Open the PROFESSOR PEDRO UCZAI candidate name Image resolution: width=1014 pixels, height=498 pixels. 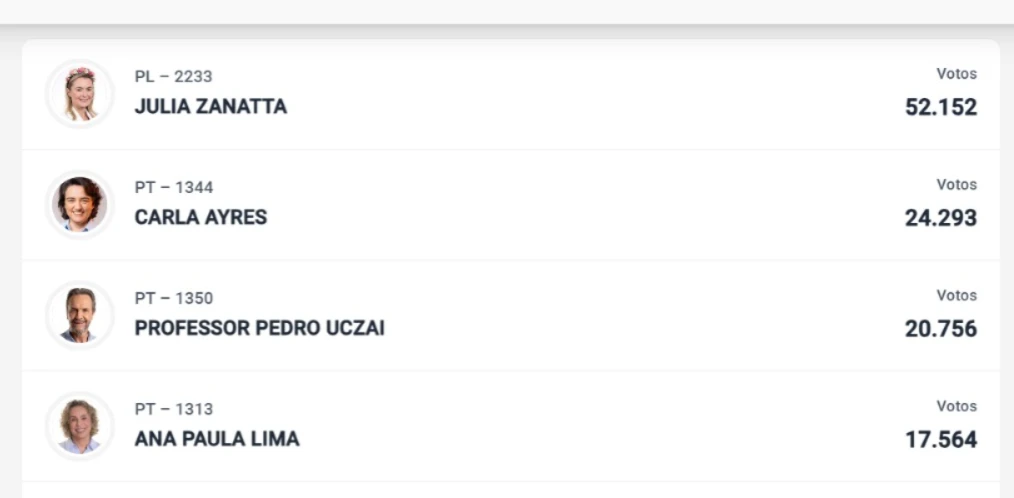[x=259, y=329]
